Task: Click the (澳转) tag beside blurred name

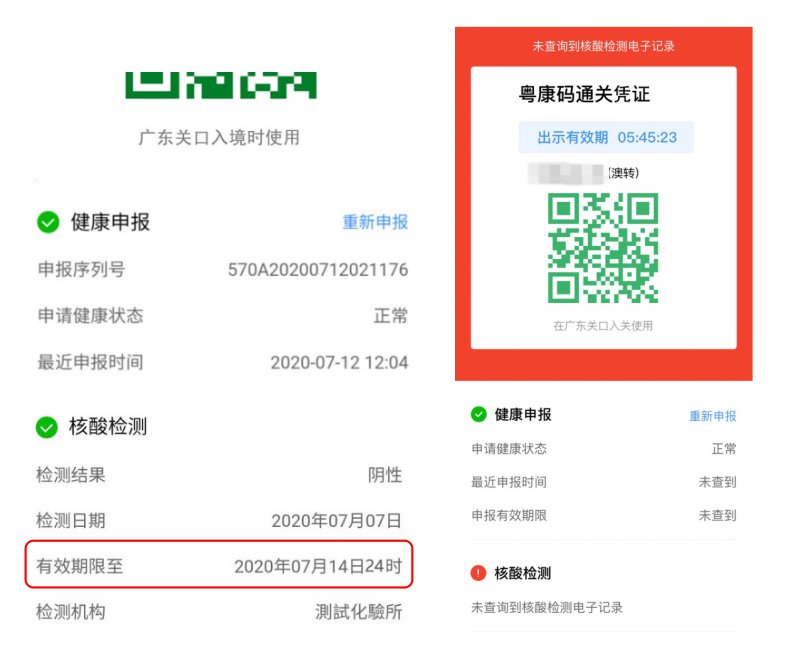Action: click(x=623, y=173)
